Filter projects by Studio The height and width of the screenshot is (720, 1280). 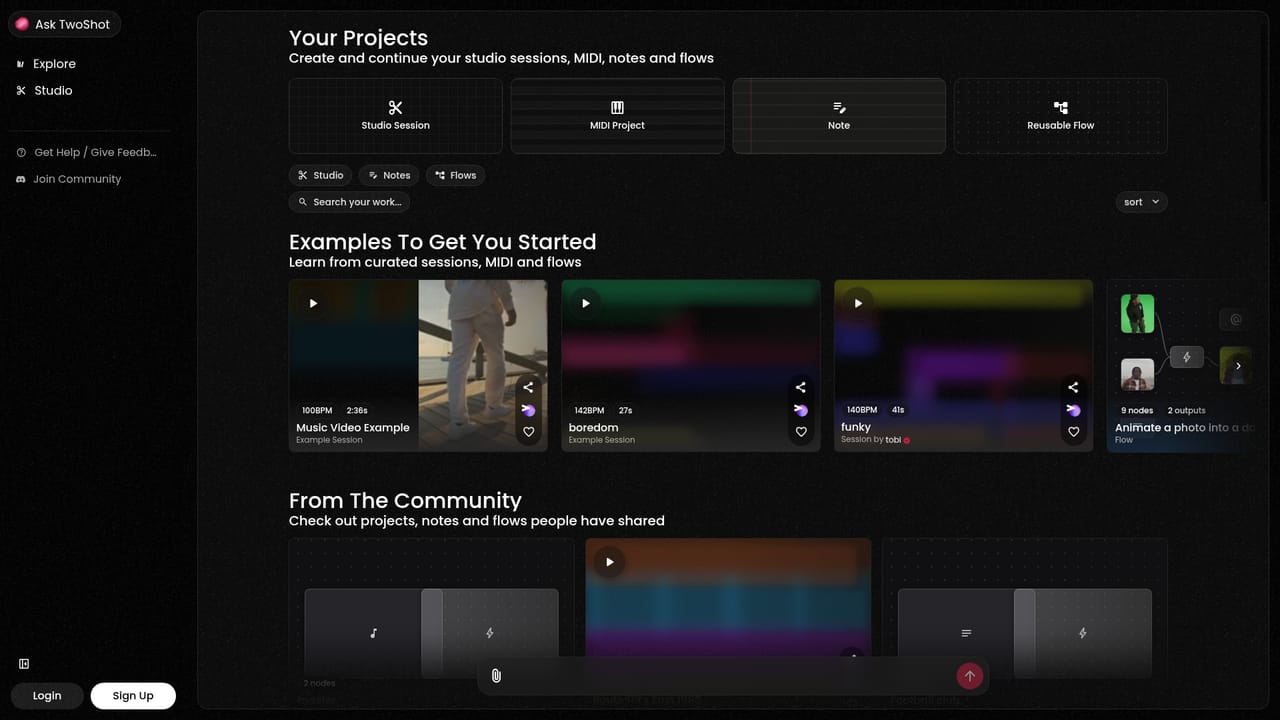320,175
